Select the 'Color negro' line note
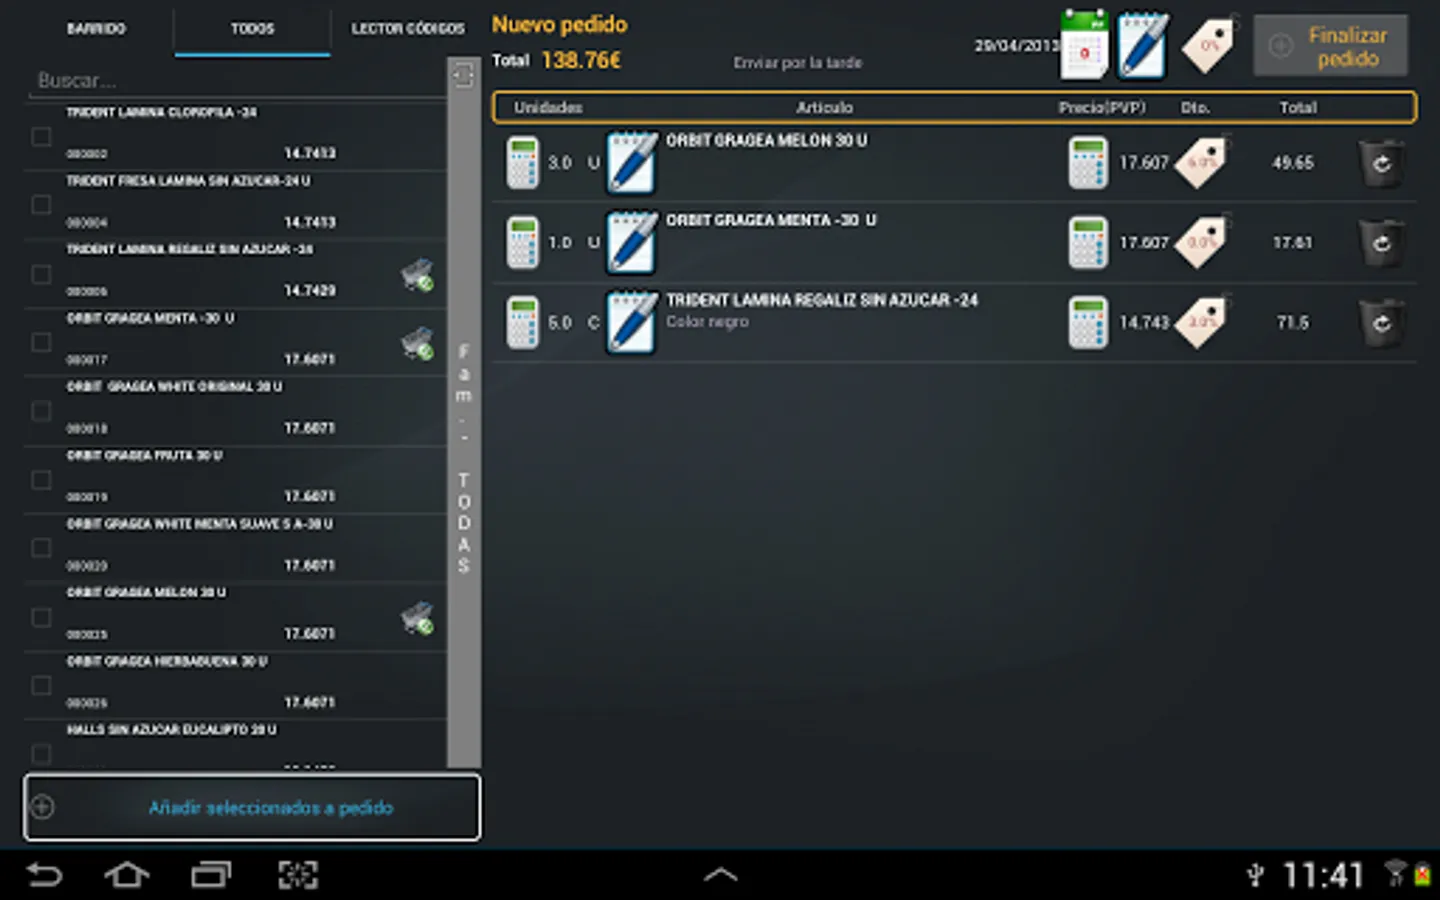Image resolution: width=1440 pixels, height=900 pixels. [707, 322]
